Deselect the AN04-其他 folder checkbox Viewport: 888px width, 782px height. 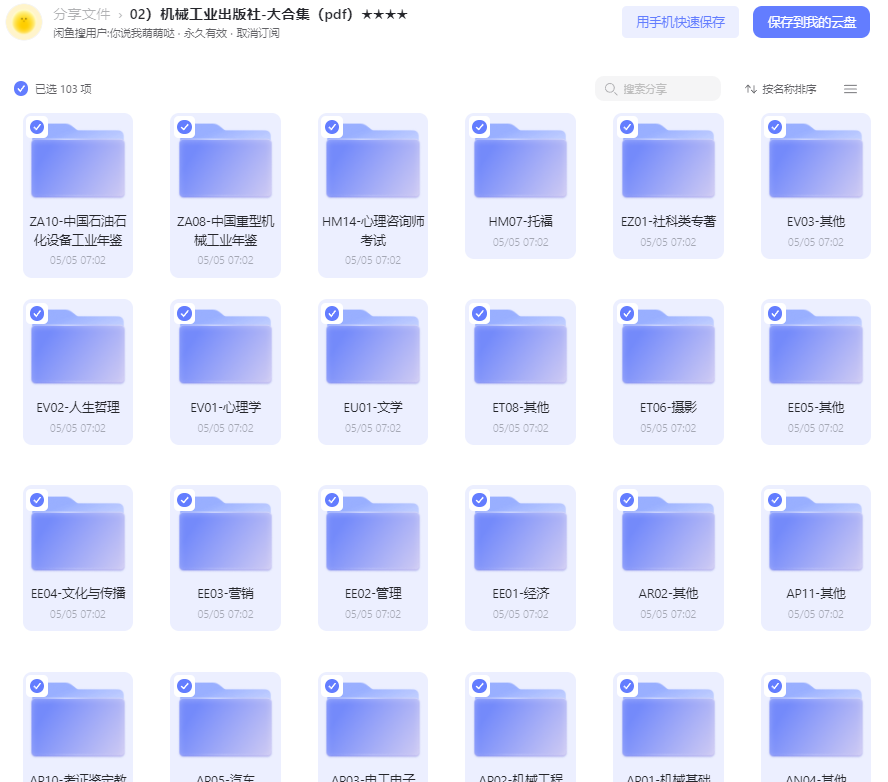[x=775, y=686]
